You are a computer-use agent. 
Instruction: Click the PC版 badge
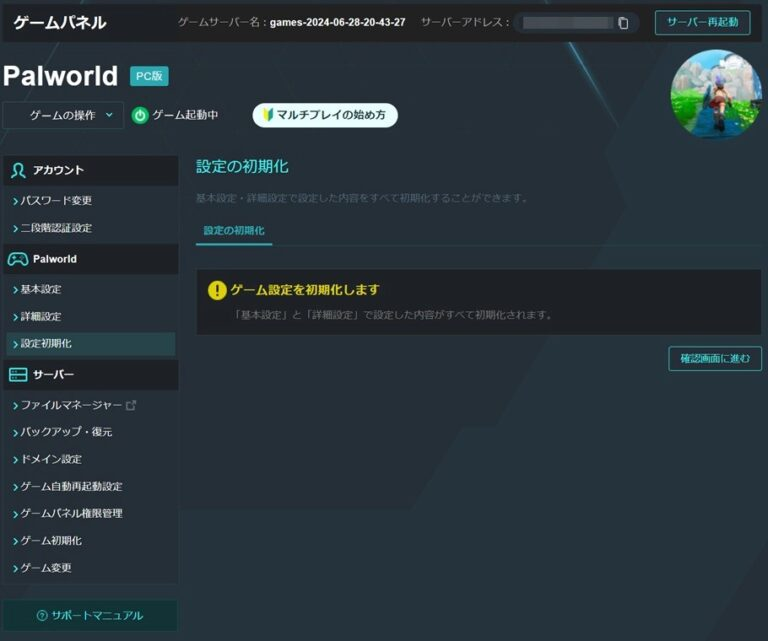tap(149, 76)
